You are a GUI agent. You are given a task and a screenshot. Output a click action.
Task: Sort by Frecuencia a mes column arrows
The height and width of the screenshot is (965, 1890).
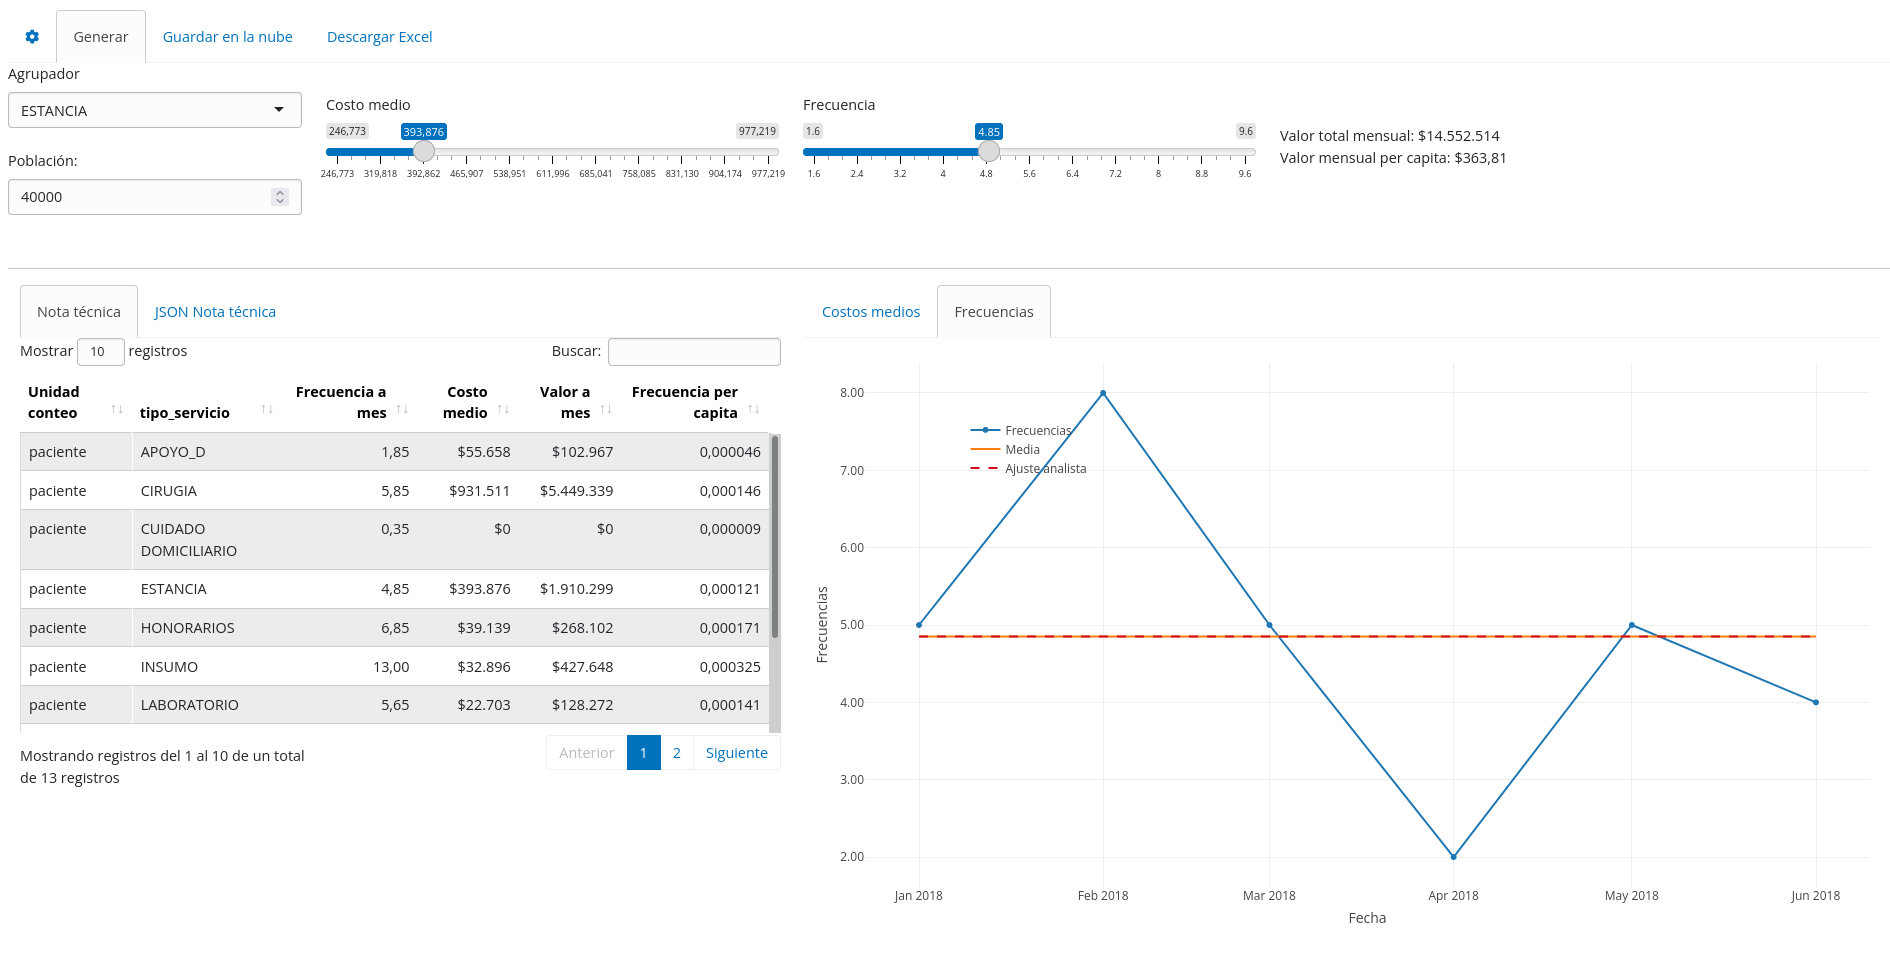(402, 409)
